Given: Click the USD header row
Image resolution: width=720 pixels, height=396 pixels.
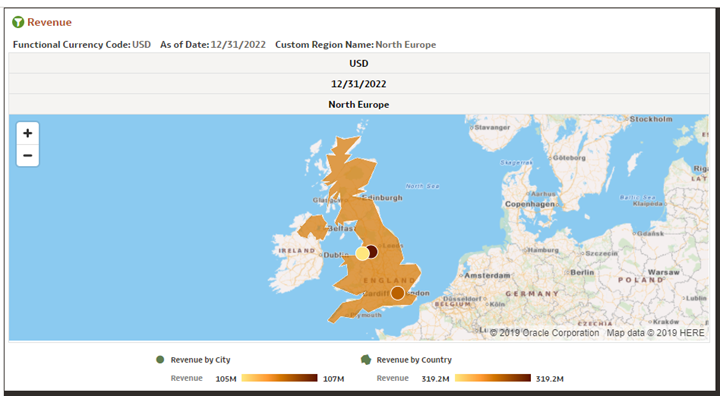Looking at the screenshot, I should (x=359, y=63).
